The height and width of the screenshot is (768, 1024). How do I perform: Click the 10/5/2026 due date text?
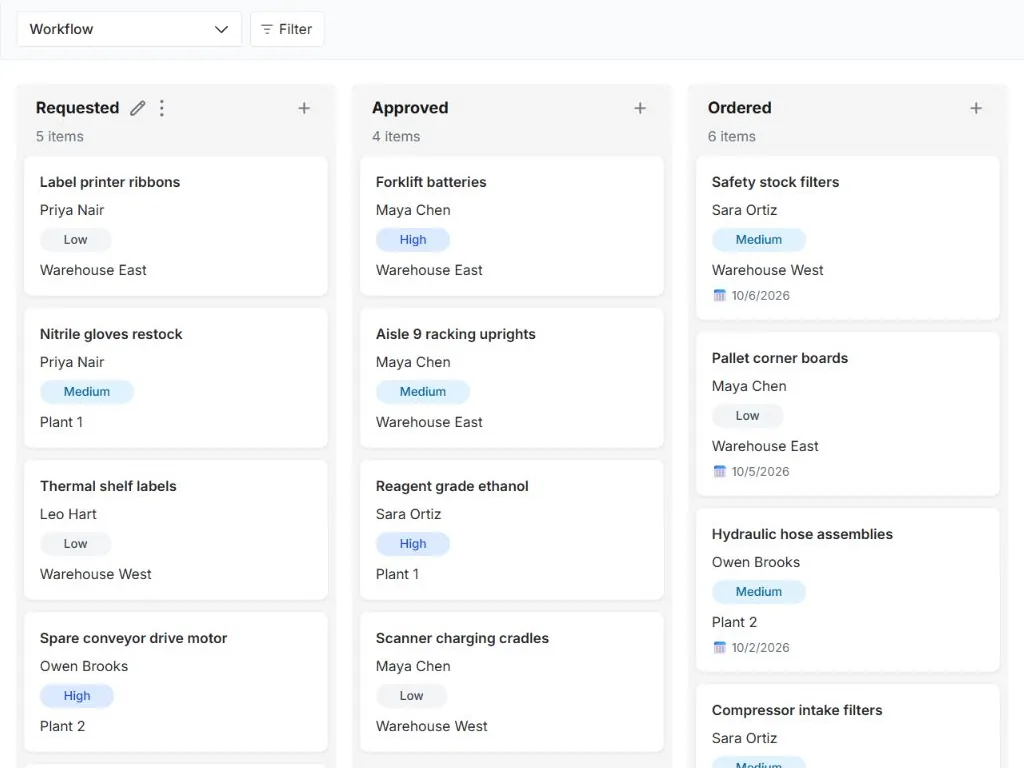click(x=760, y=472)
